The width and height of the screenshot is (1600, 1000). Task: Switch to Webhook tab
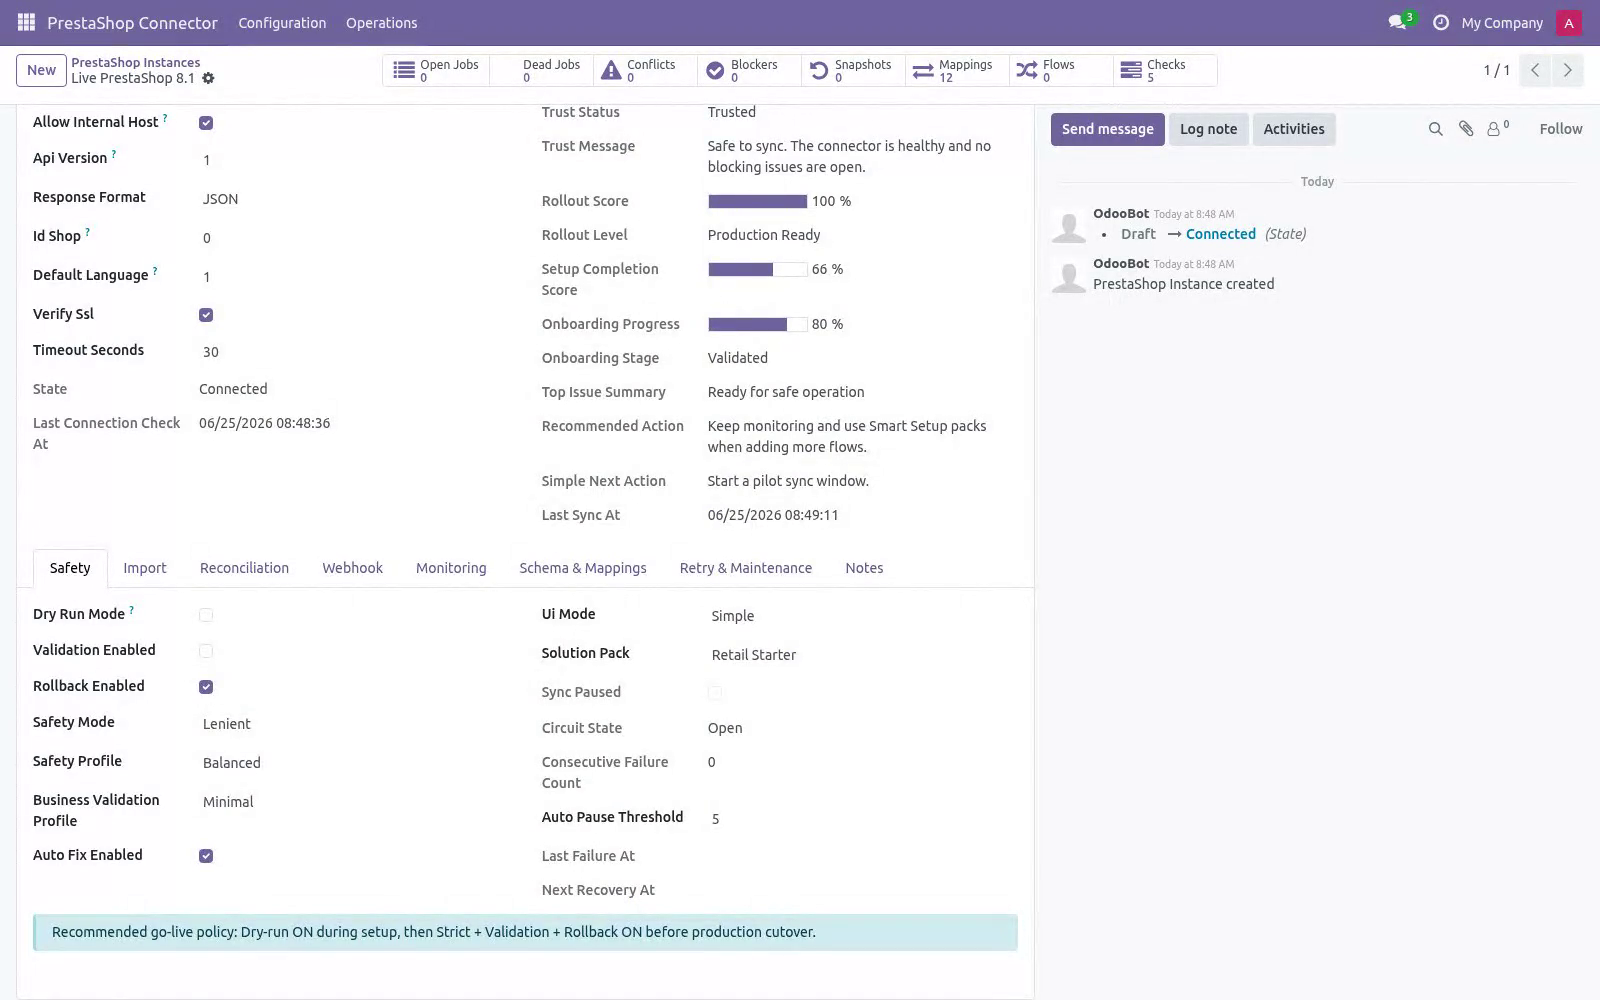352,568
